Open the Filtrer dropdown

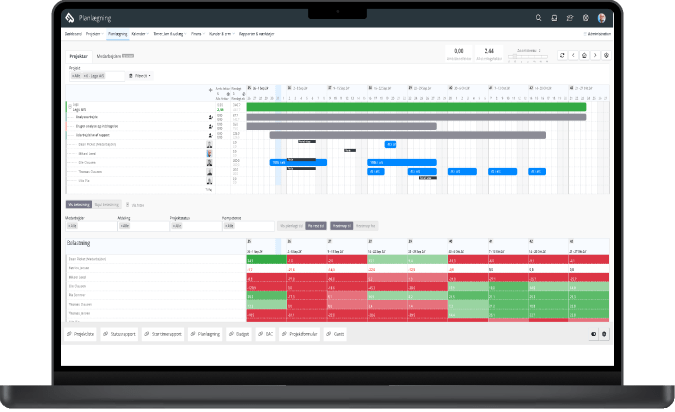144,75
